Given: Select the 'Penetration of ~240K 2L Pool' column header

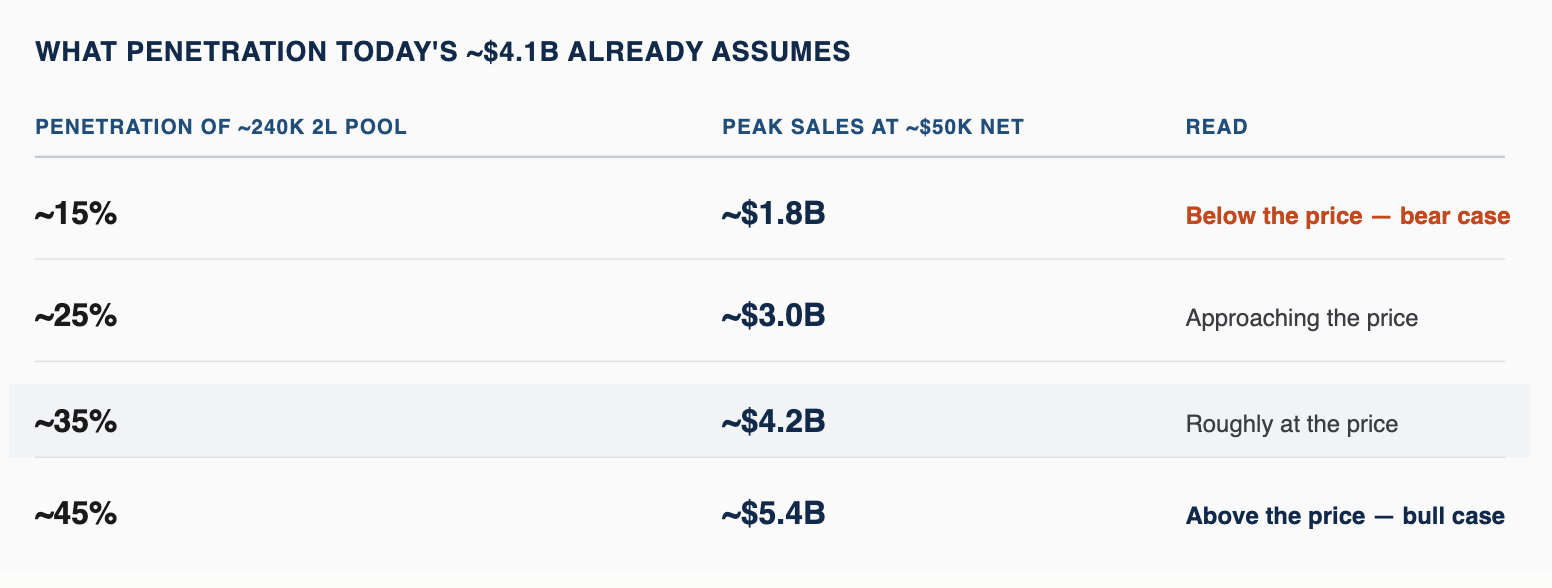Looking at the screenshot, I should [x=221, y=128].
